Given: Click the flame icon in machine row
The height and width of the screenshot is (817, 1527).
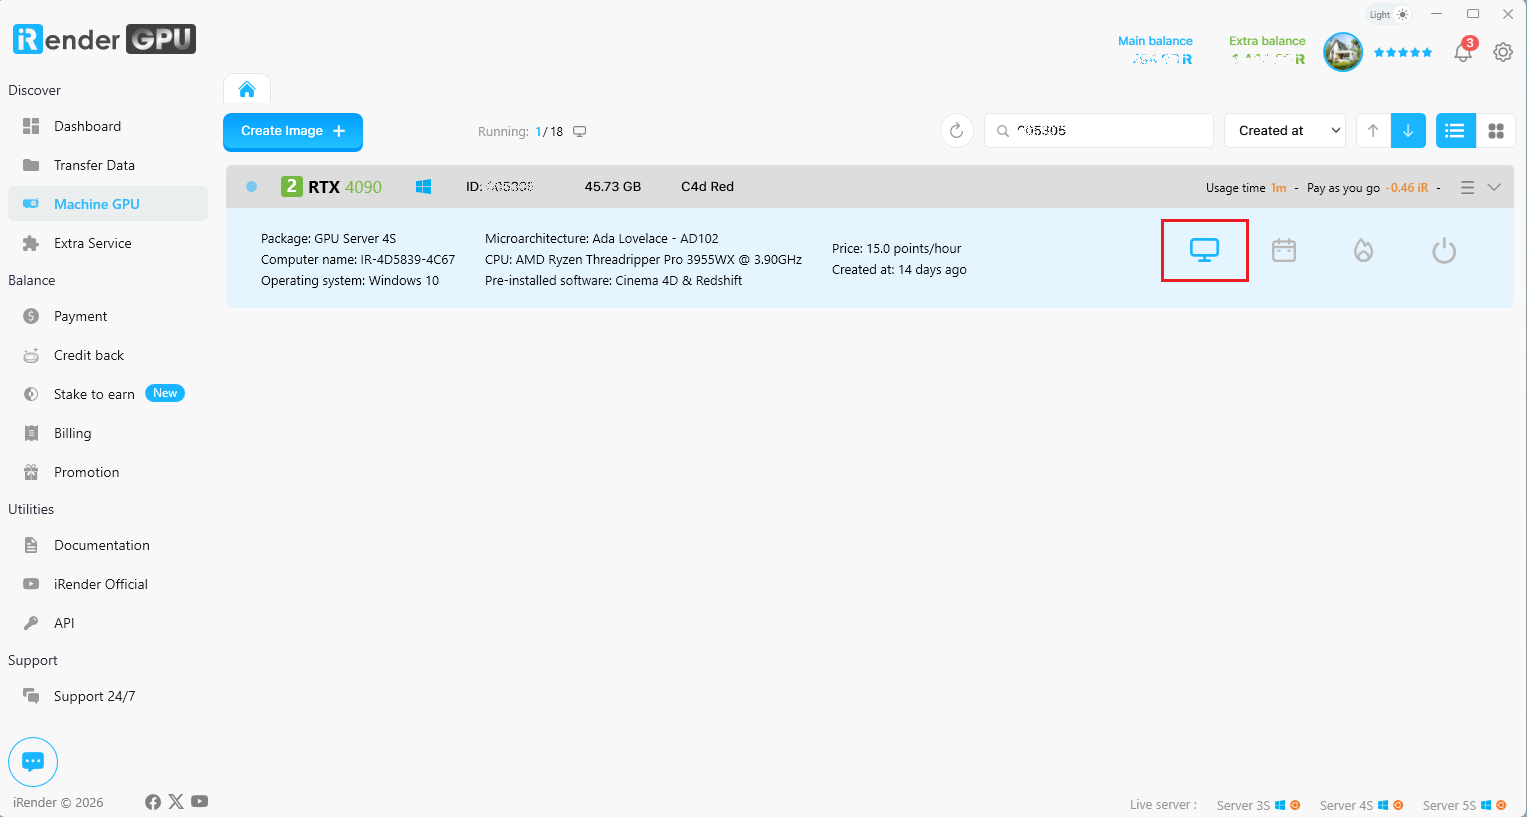Looking at the screenshot, I should point(1364,250).
